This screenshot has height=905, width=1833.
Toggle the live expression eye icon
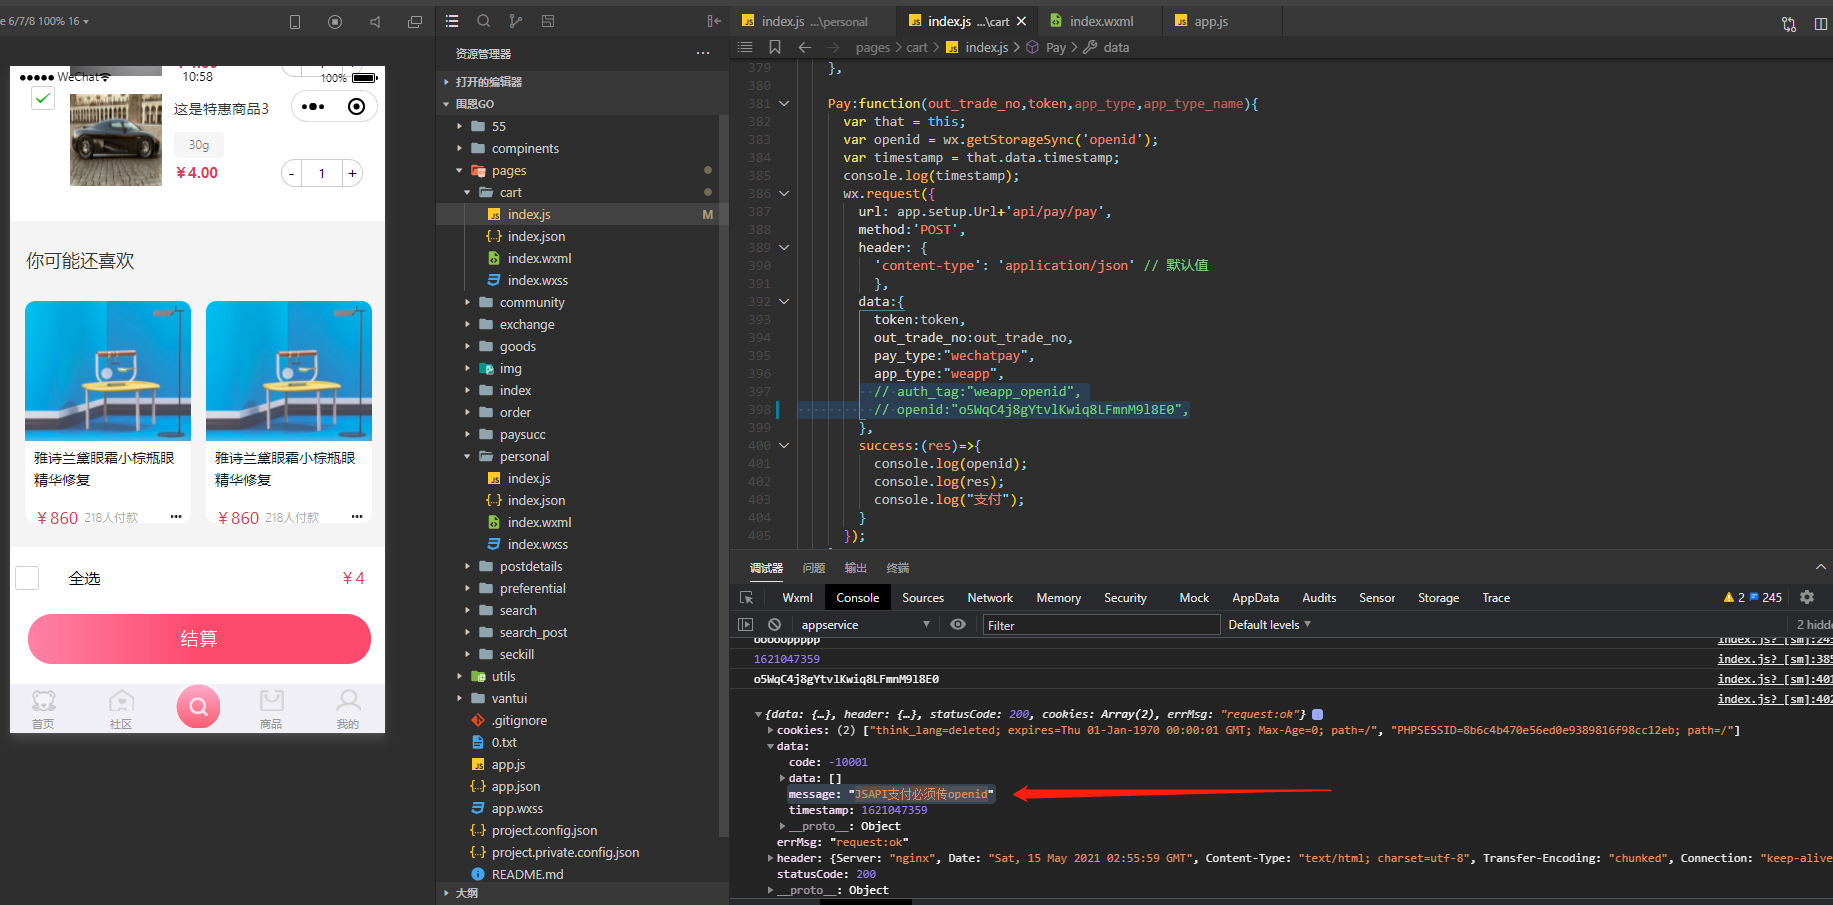click(x=958, y=625)
